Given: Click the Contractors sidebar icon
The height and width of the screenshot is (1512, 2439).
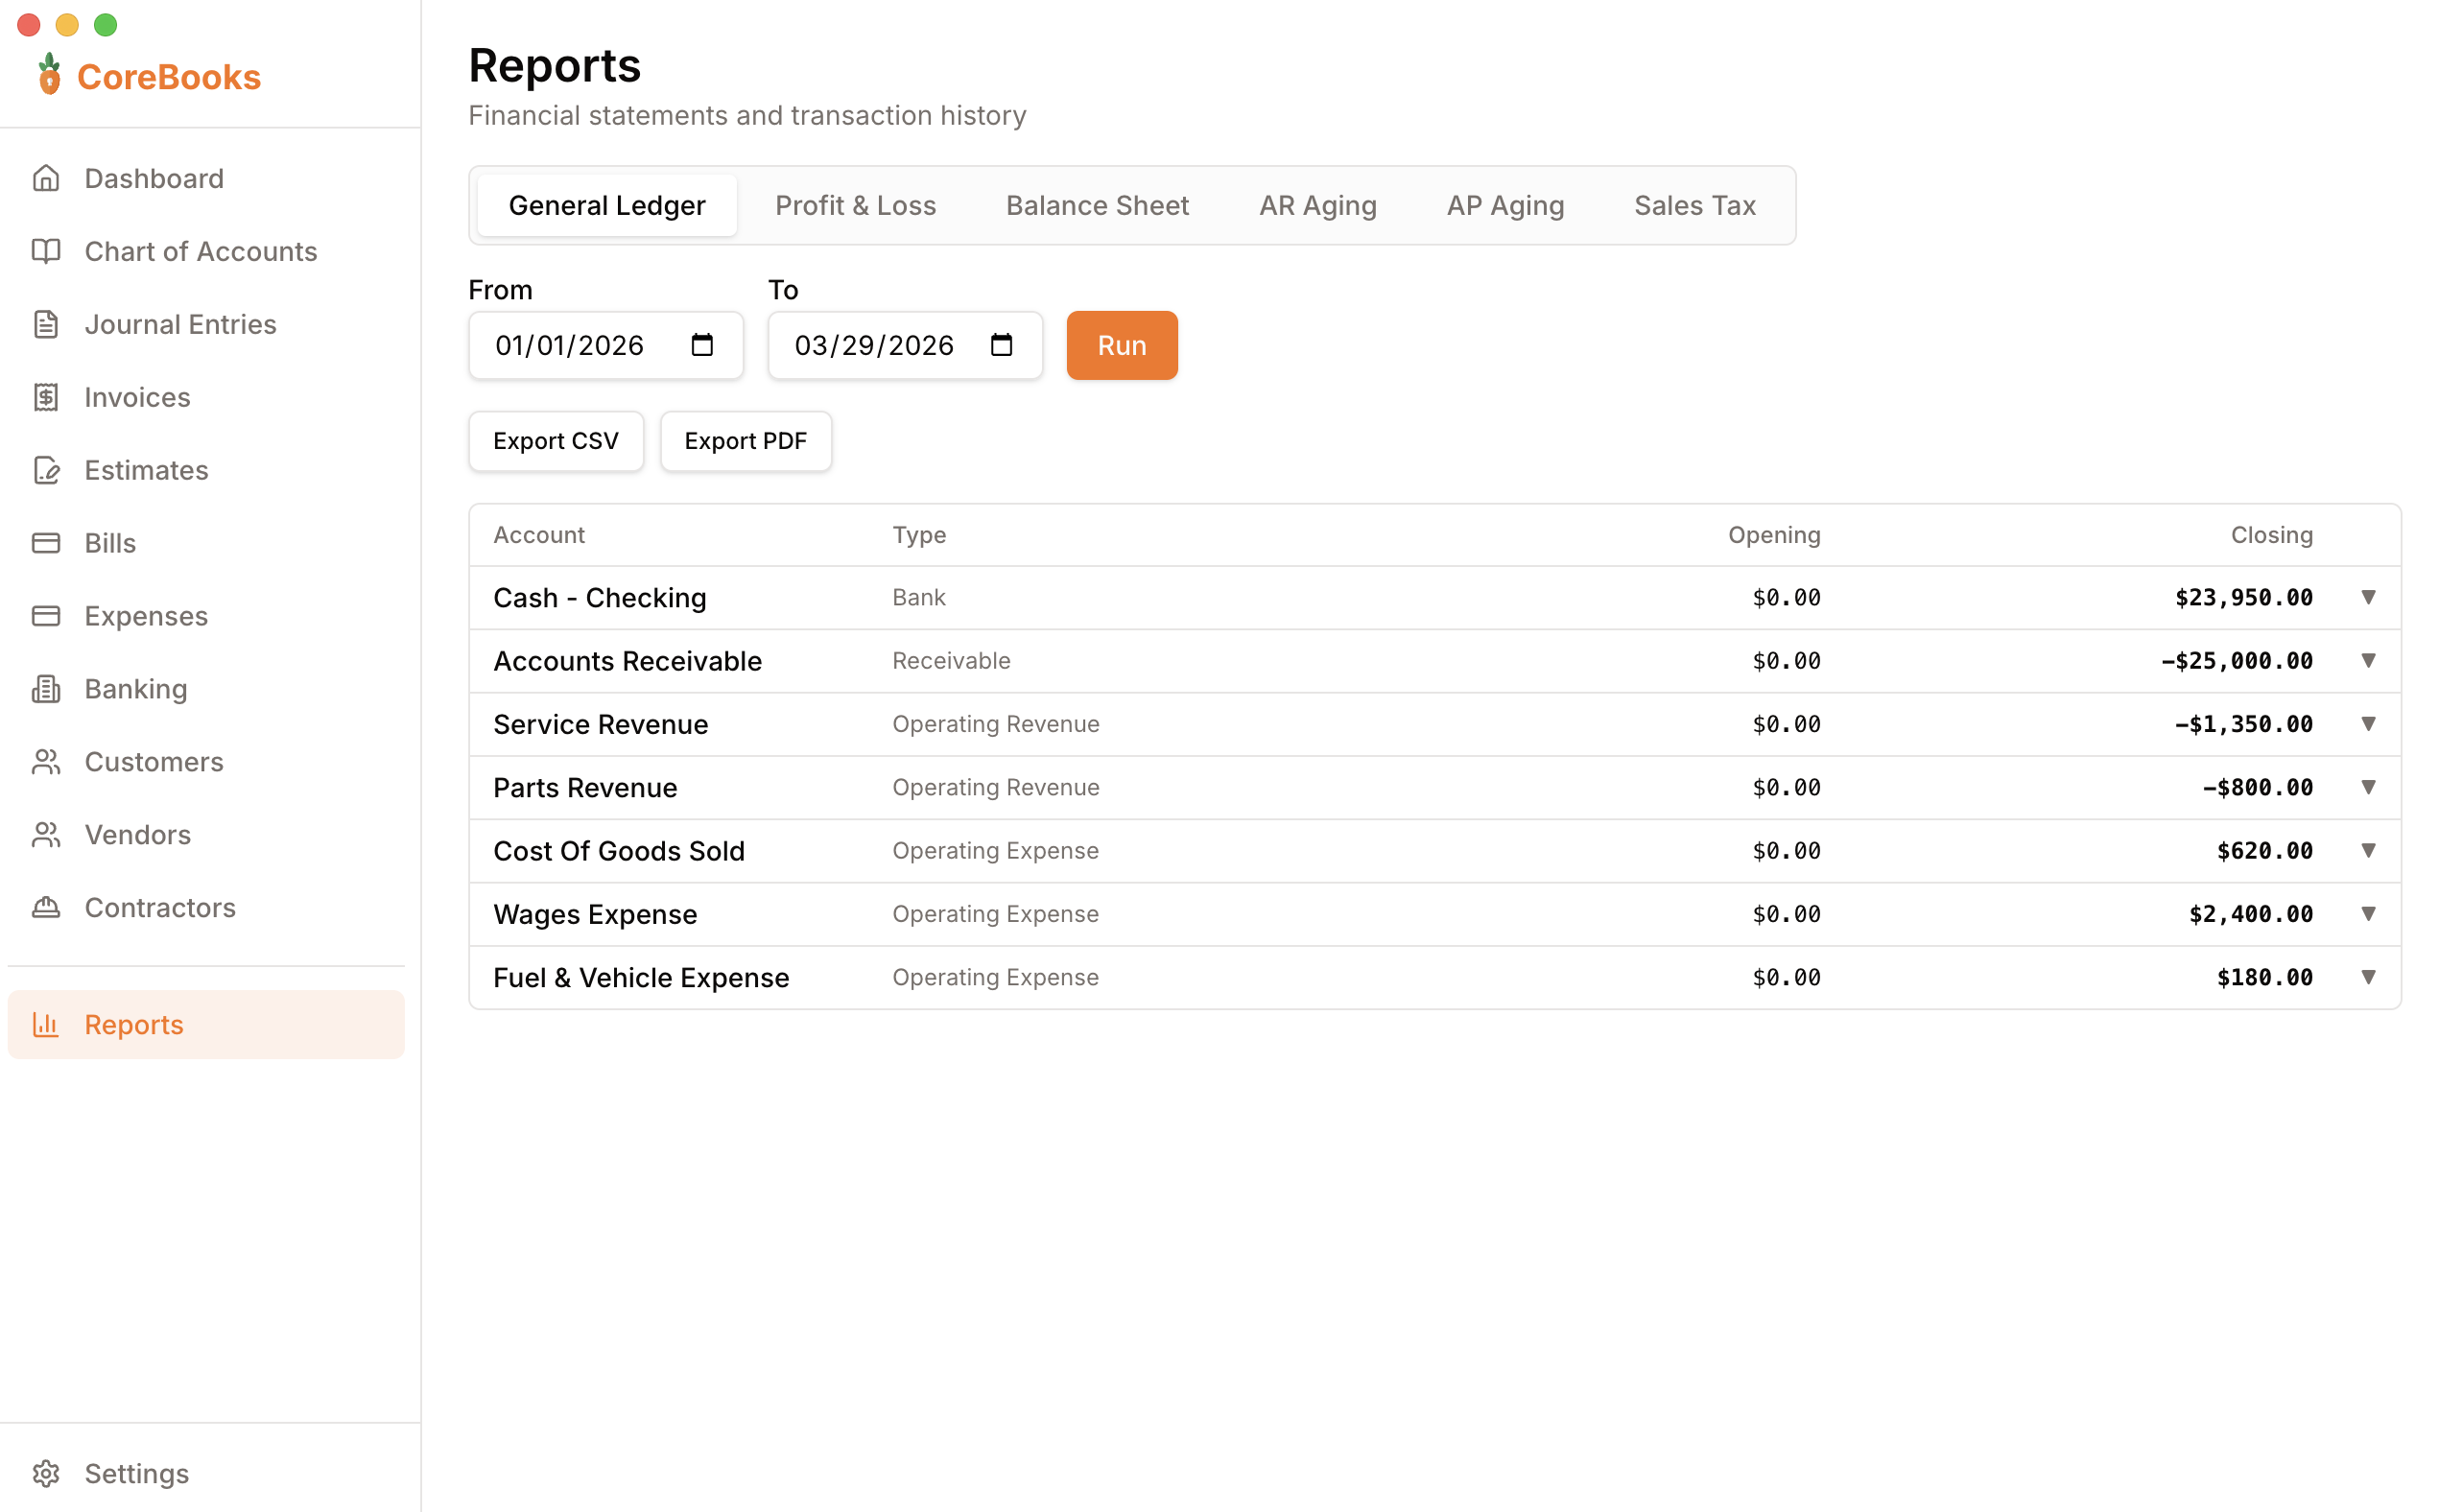Looking at the screenshot, I should (46, 907).
